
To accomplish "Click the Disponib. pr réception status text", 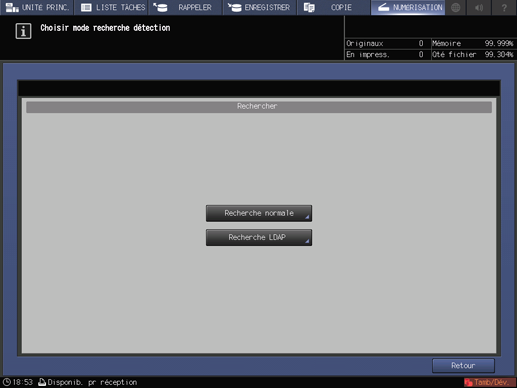I will tap(92, 382).
